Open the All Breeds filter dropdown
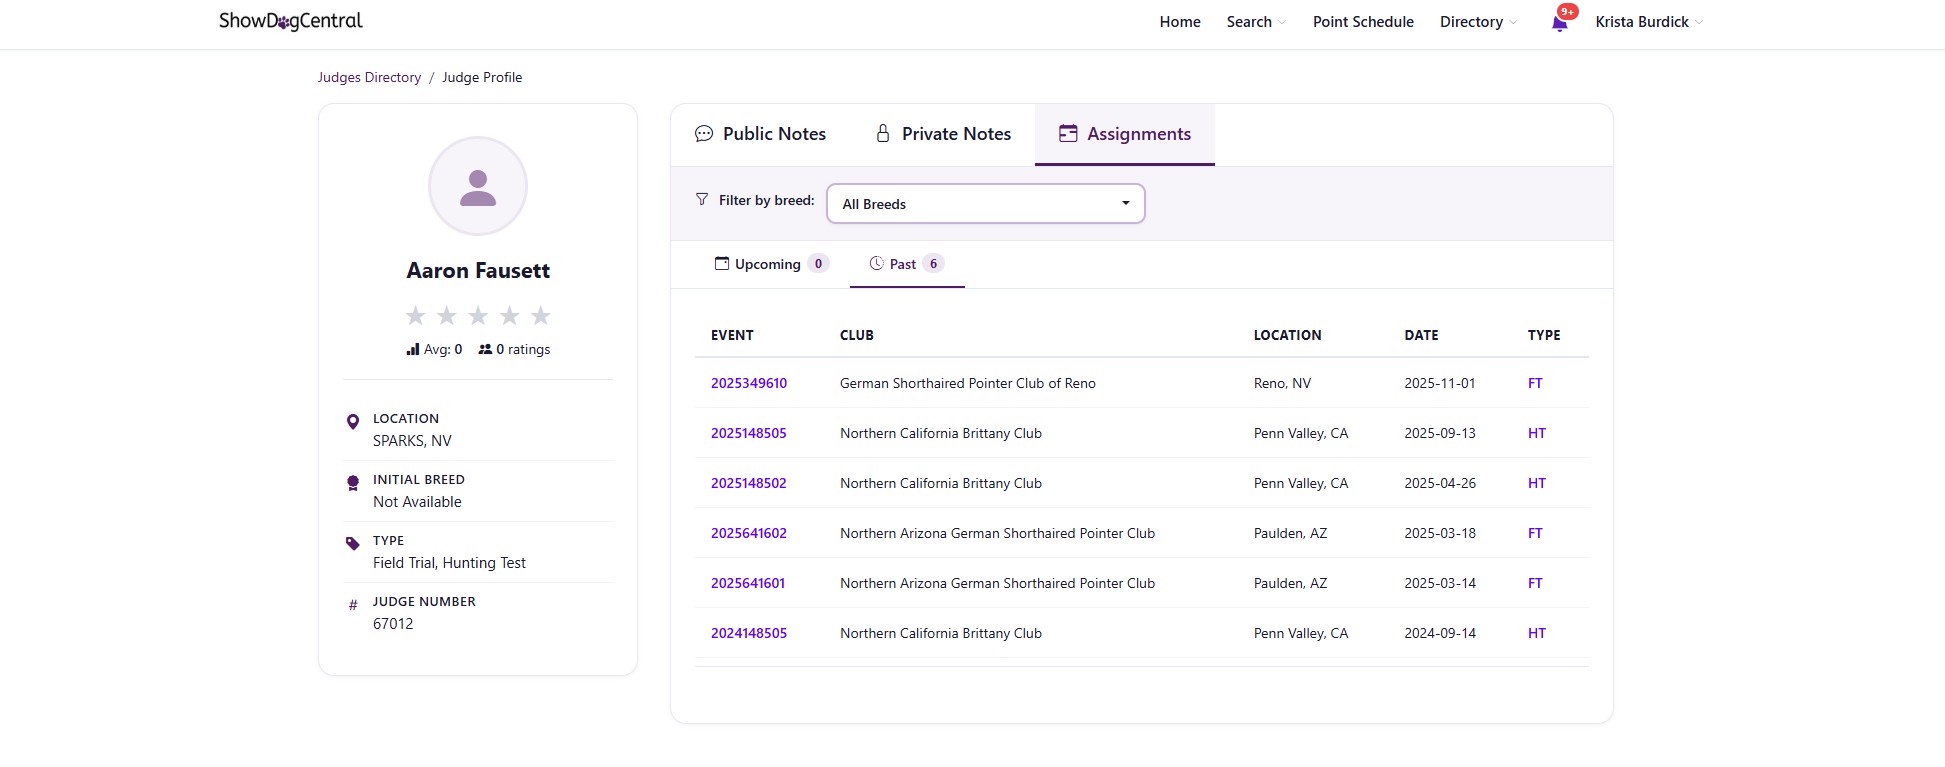1945x767 pixels. [x=985, y=204]
